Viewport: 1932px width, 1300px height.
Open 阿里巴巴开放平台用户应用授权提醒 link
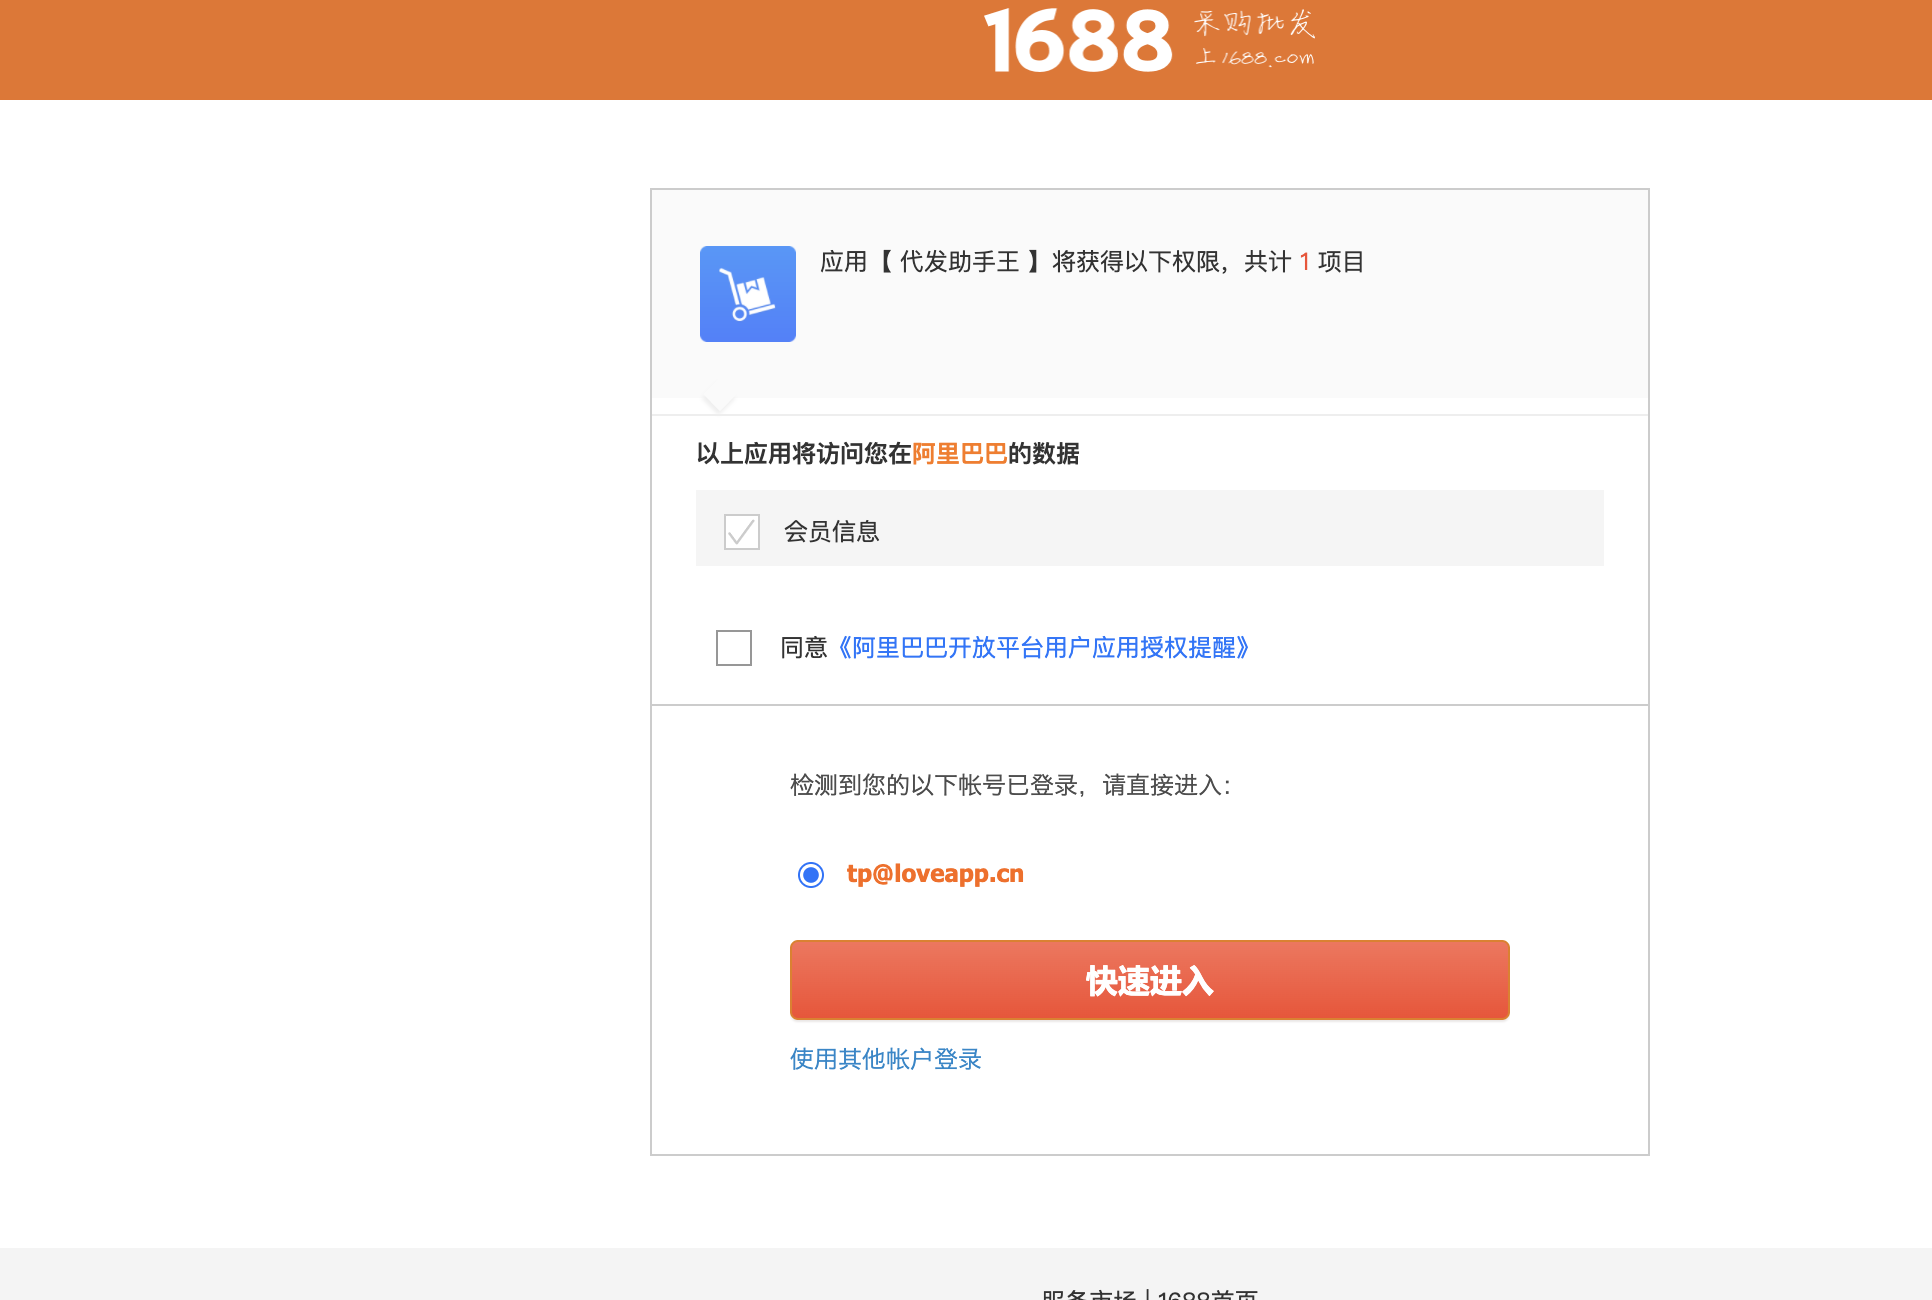[1043, 648]
